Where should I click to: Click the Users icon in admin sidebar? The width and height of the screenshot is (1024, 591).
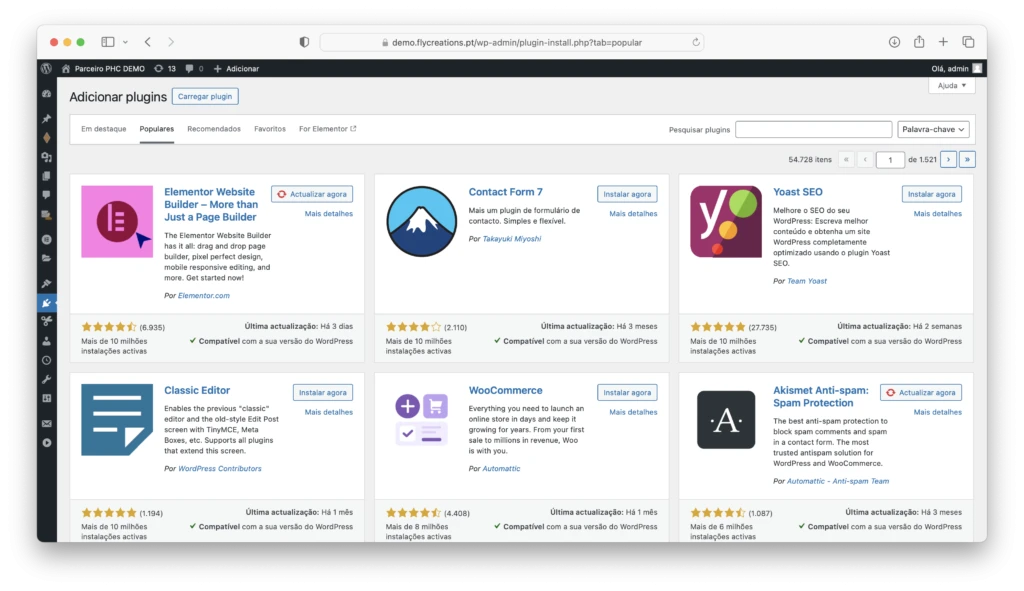click(x=46, y=341)
